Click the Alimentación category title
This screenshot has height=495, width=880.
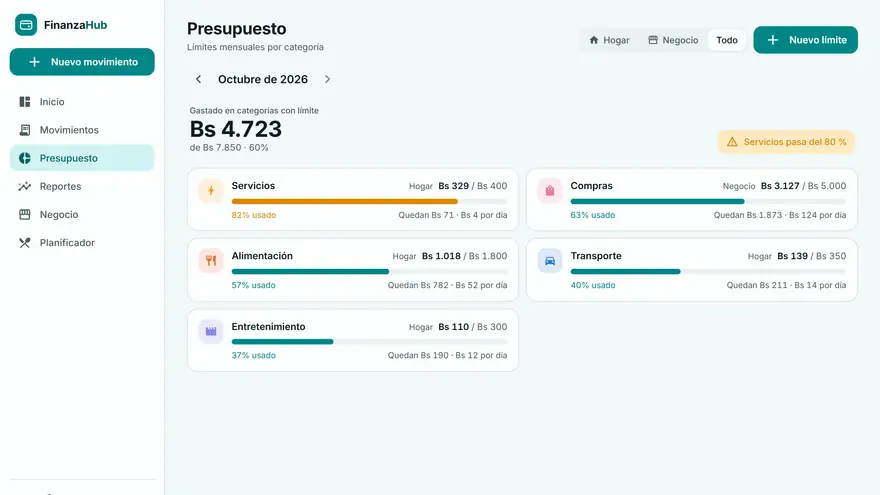(262, 256)
